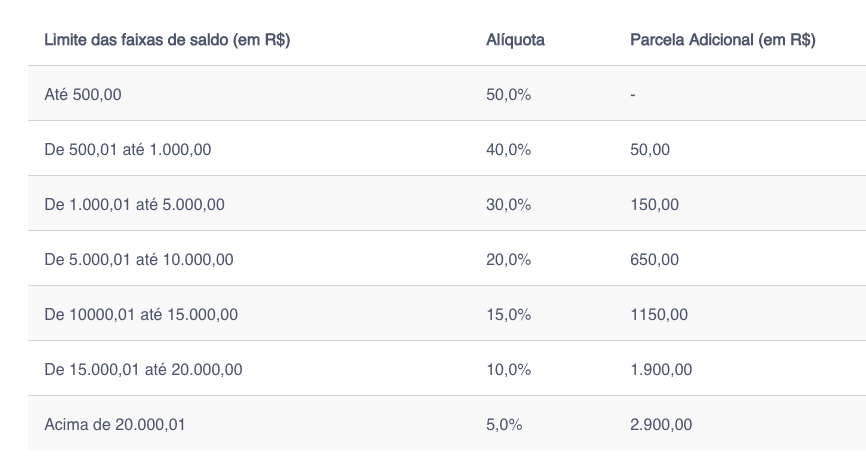Click 'De 1.000,01 até 5.000,00' range

point(134,204)
